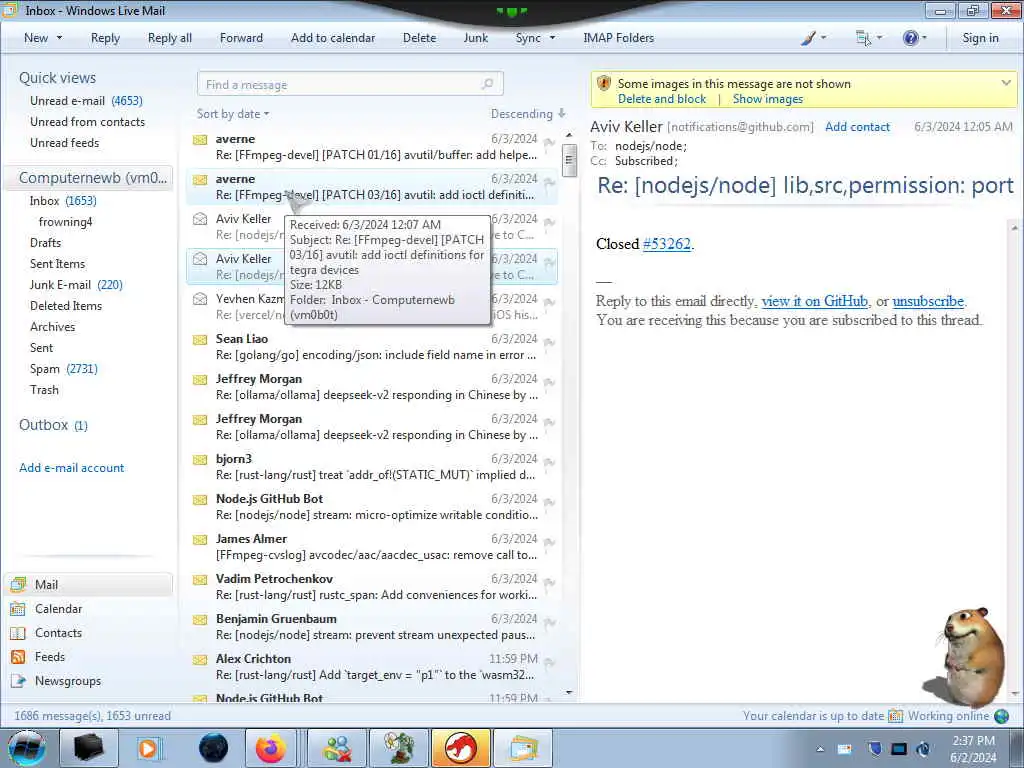Open Sort by date dropdown

(233, 114)
